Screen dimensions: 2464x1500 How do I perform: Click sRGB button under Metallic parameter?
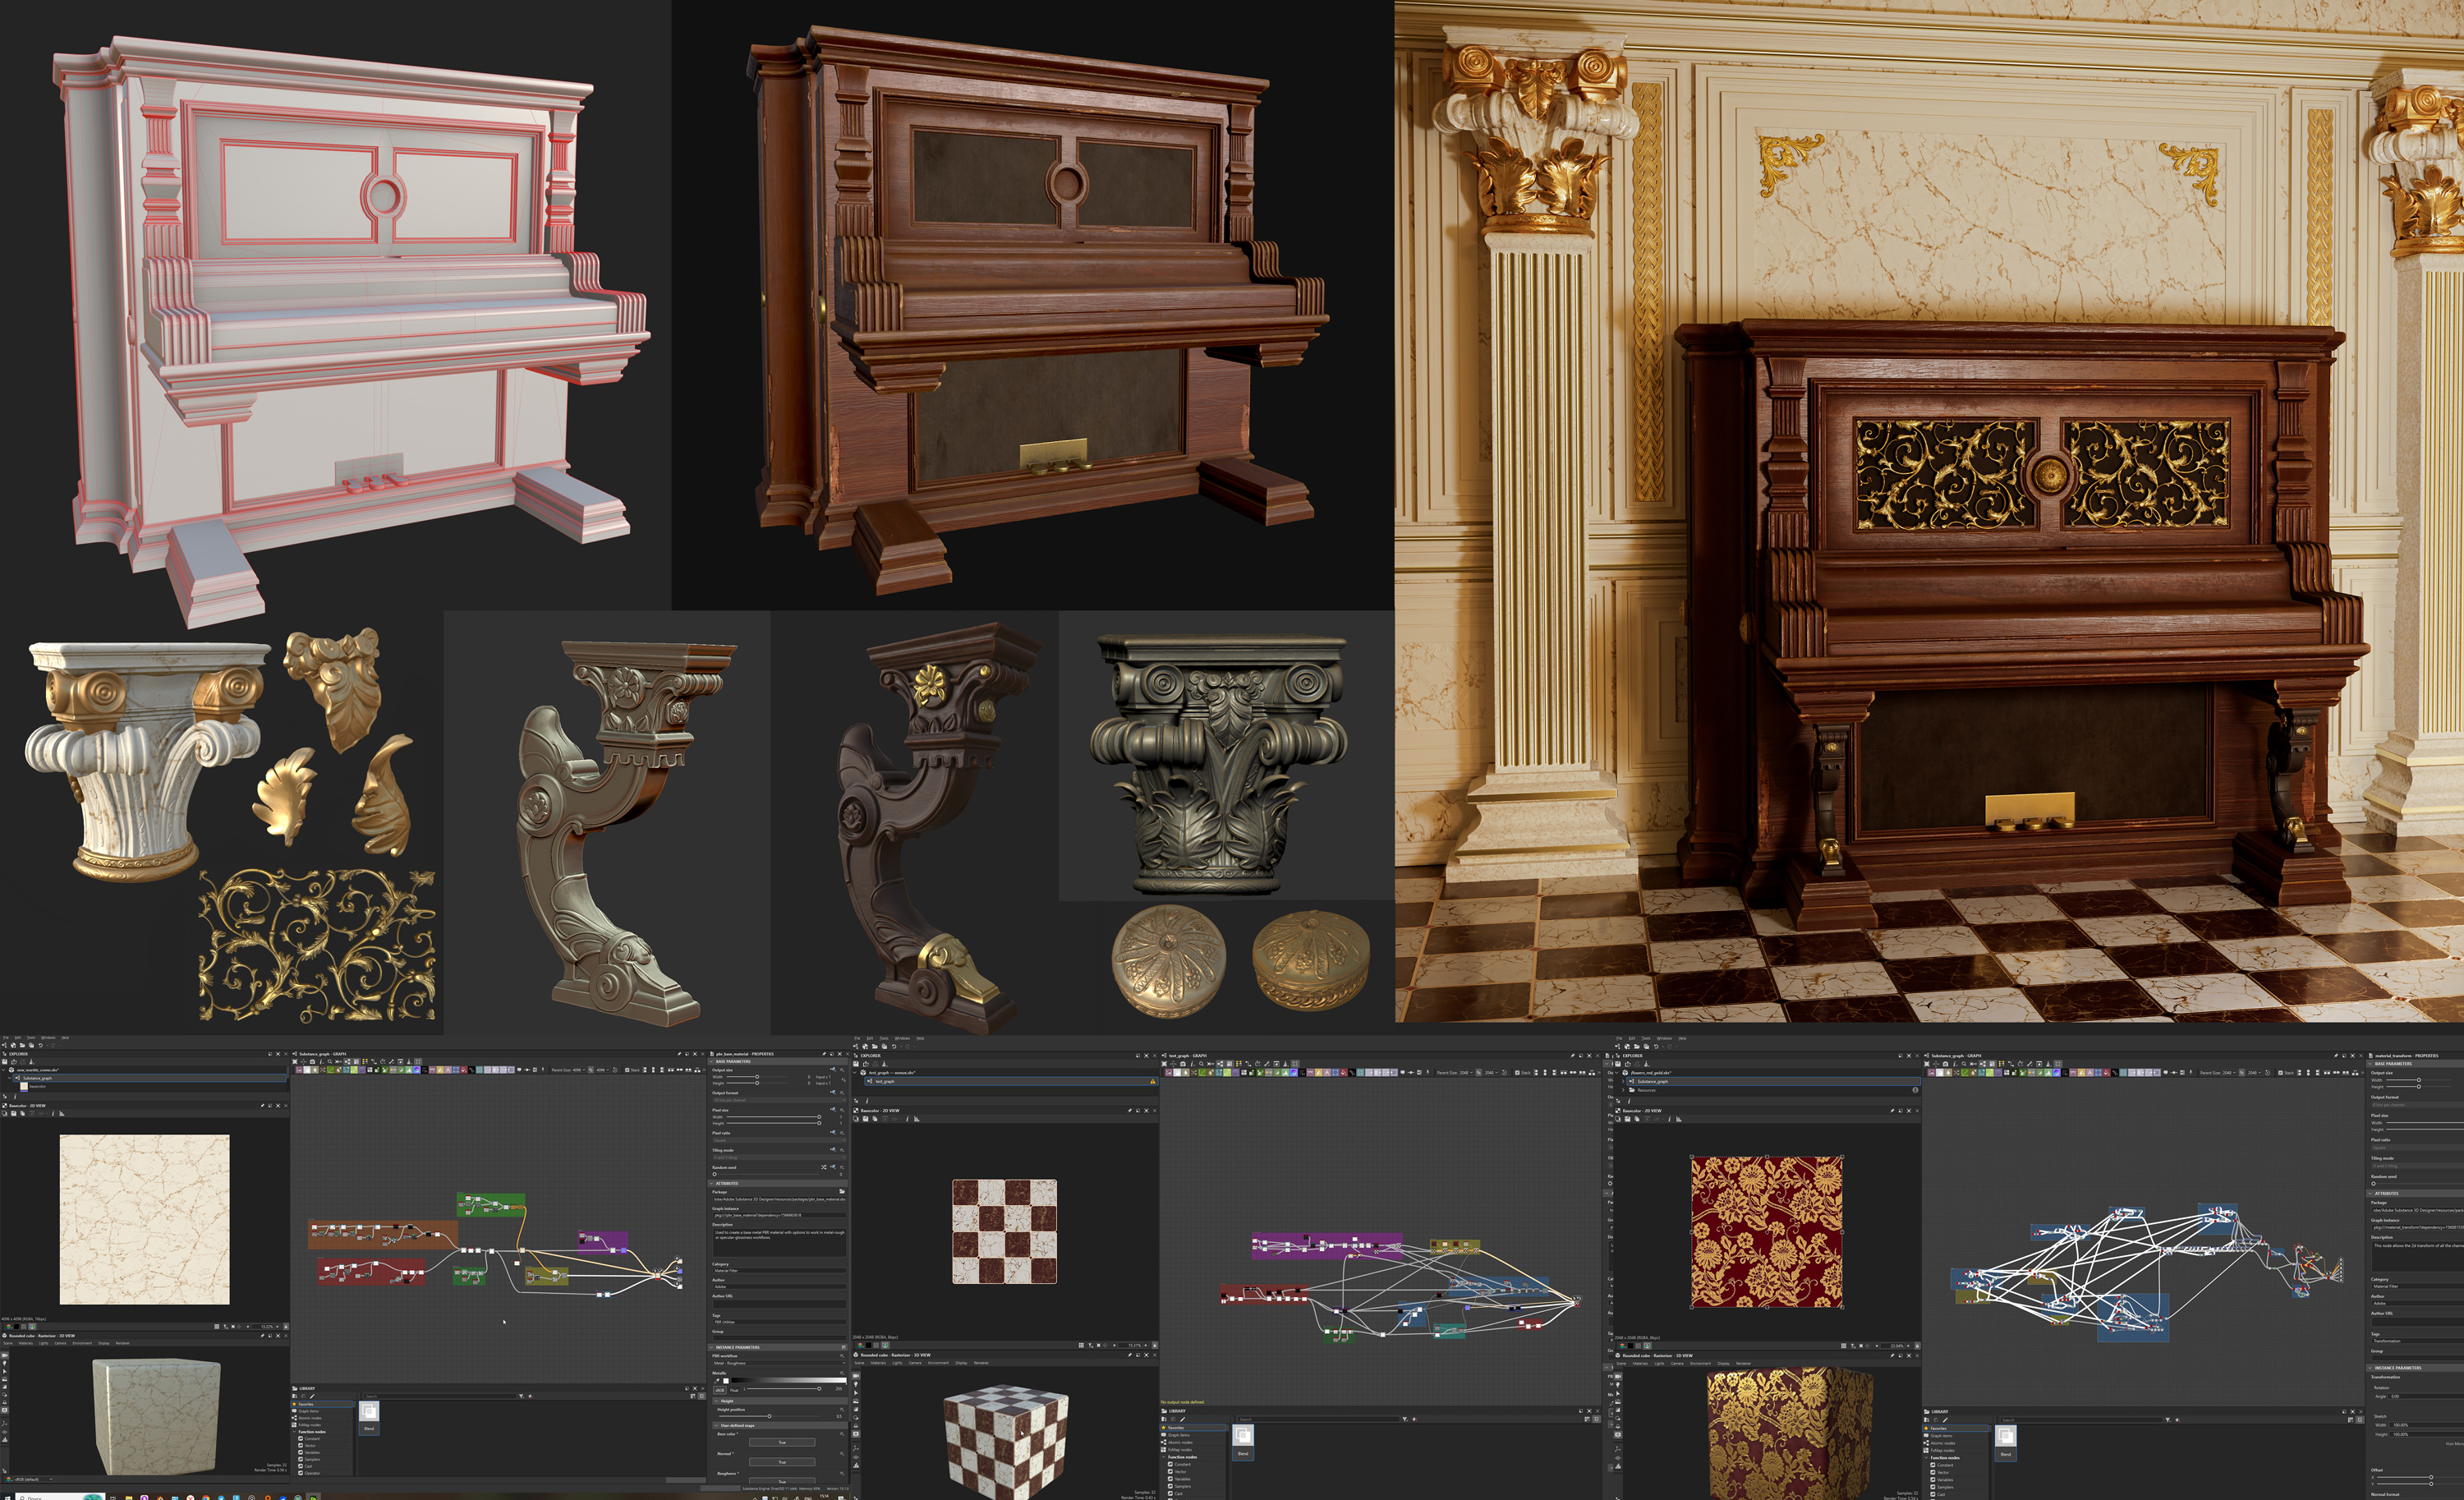(x=720, y=1390)
